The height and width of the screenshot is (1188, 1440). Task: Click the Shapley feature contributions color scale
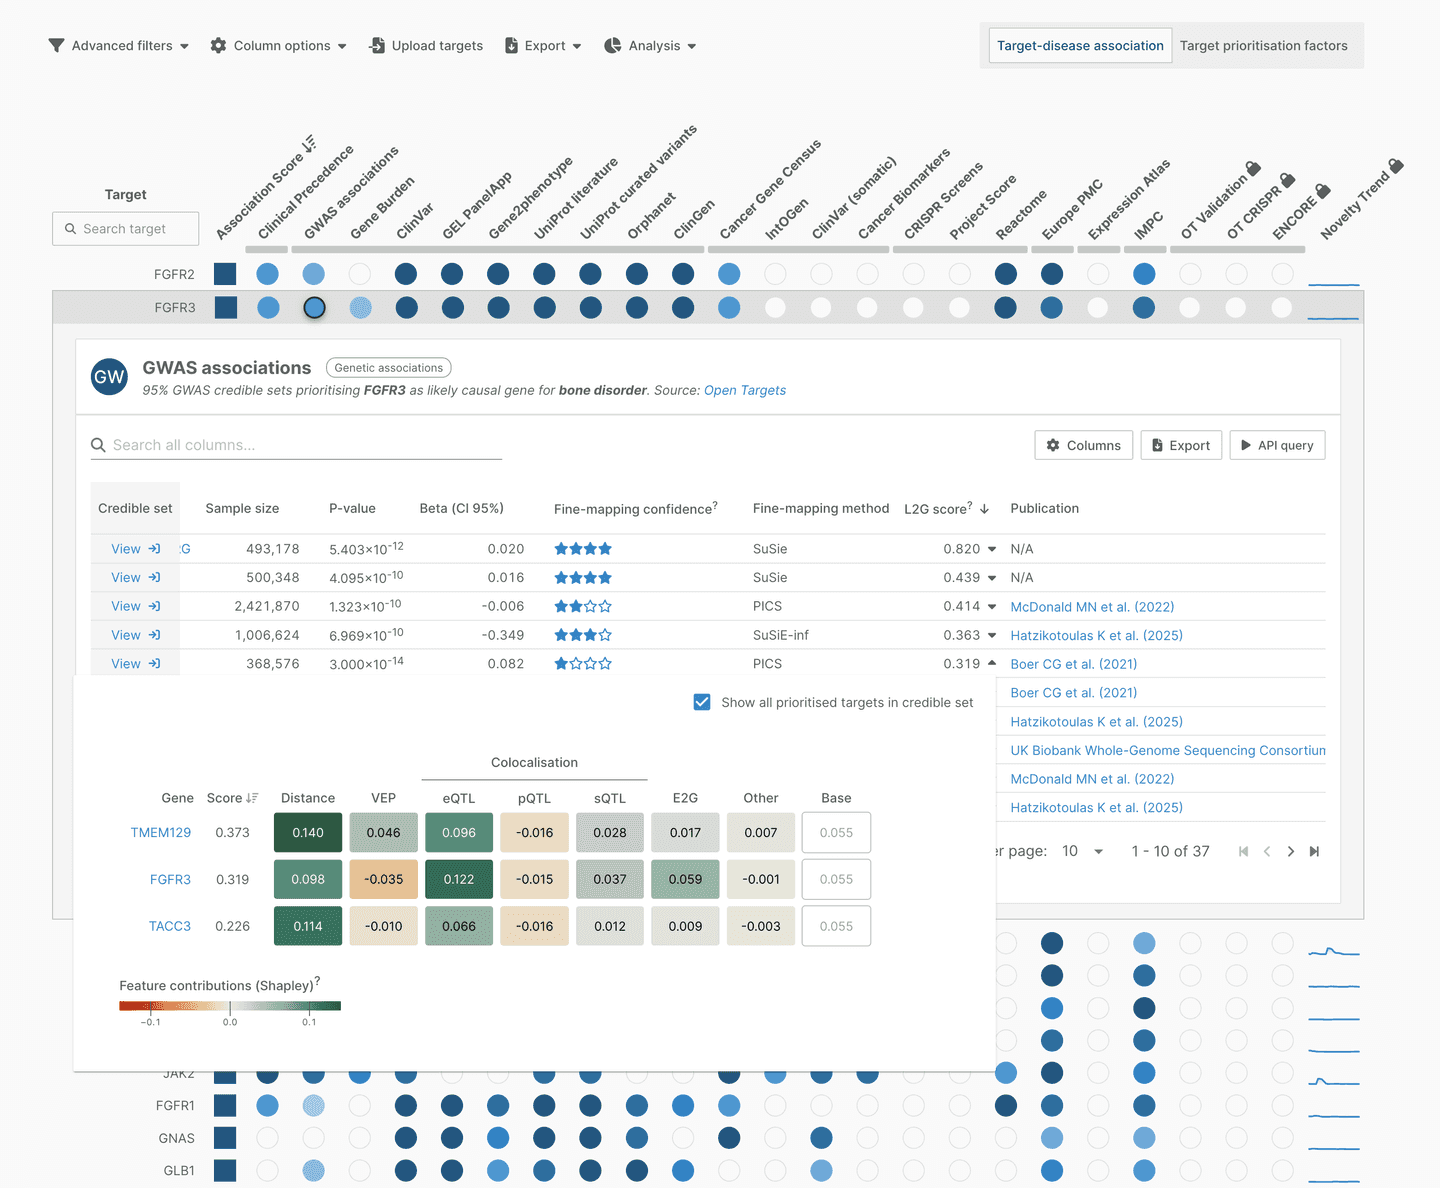click(230, 1006)
